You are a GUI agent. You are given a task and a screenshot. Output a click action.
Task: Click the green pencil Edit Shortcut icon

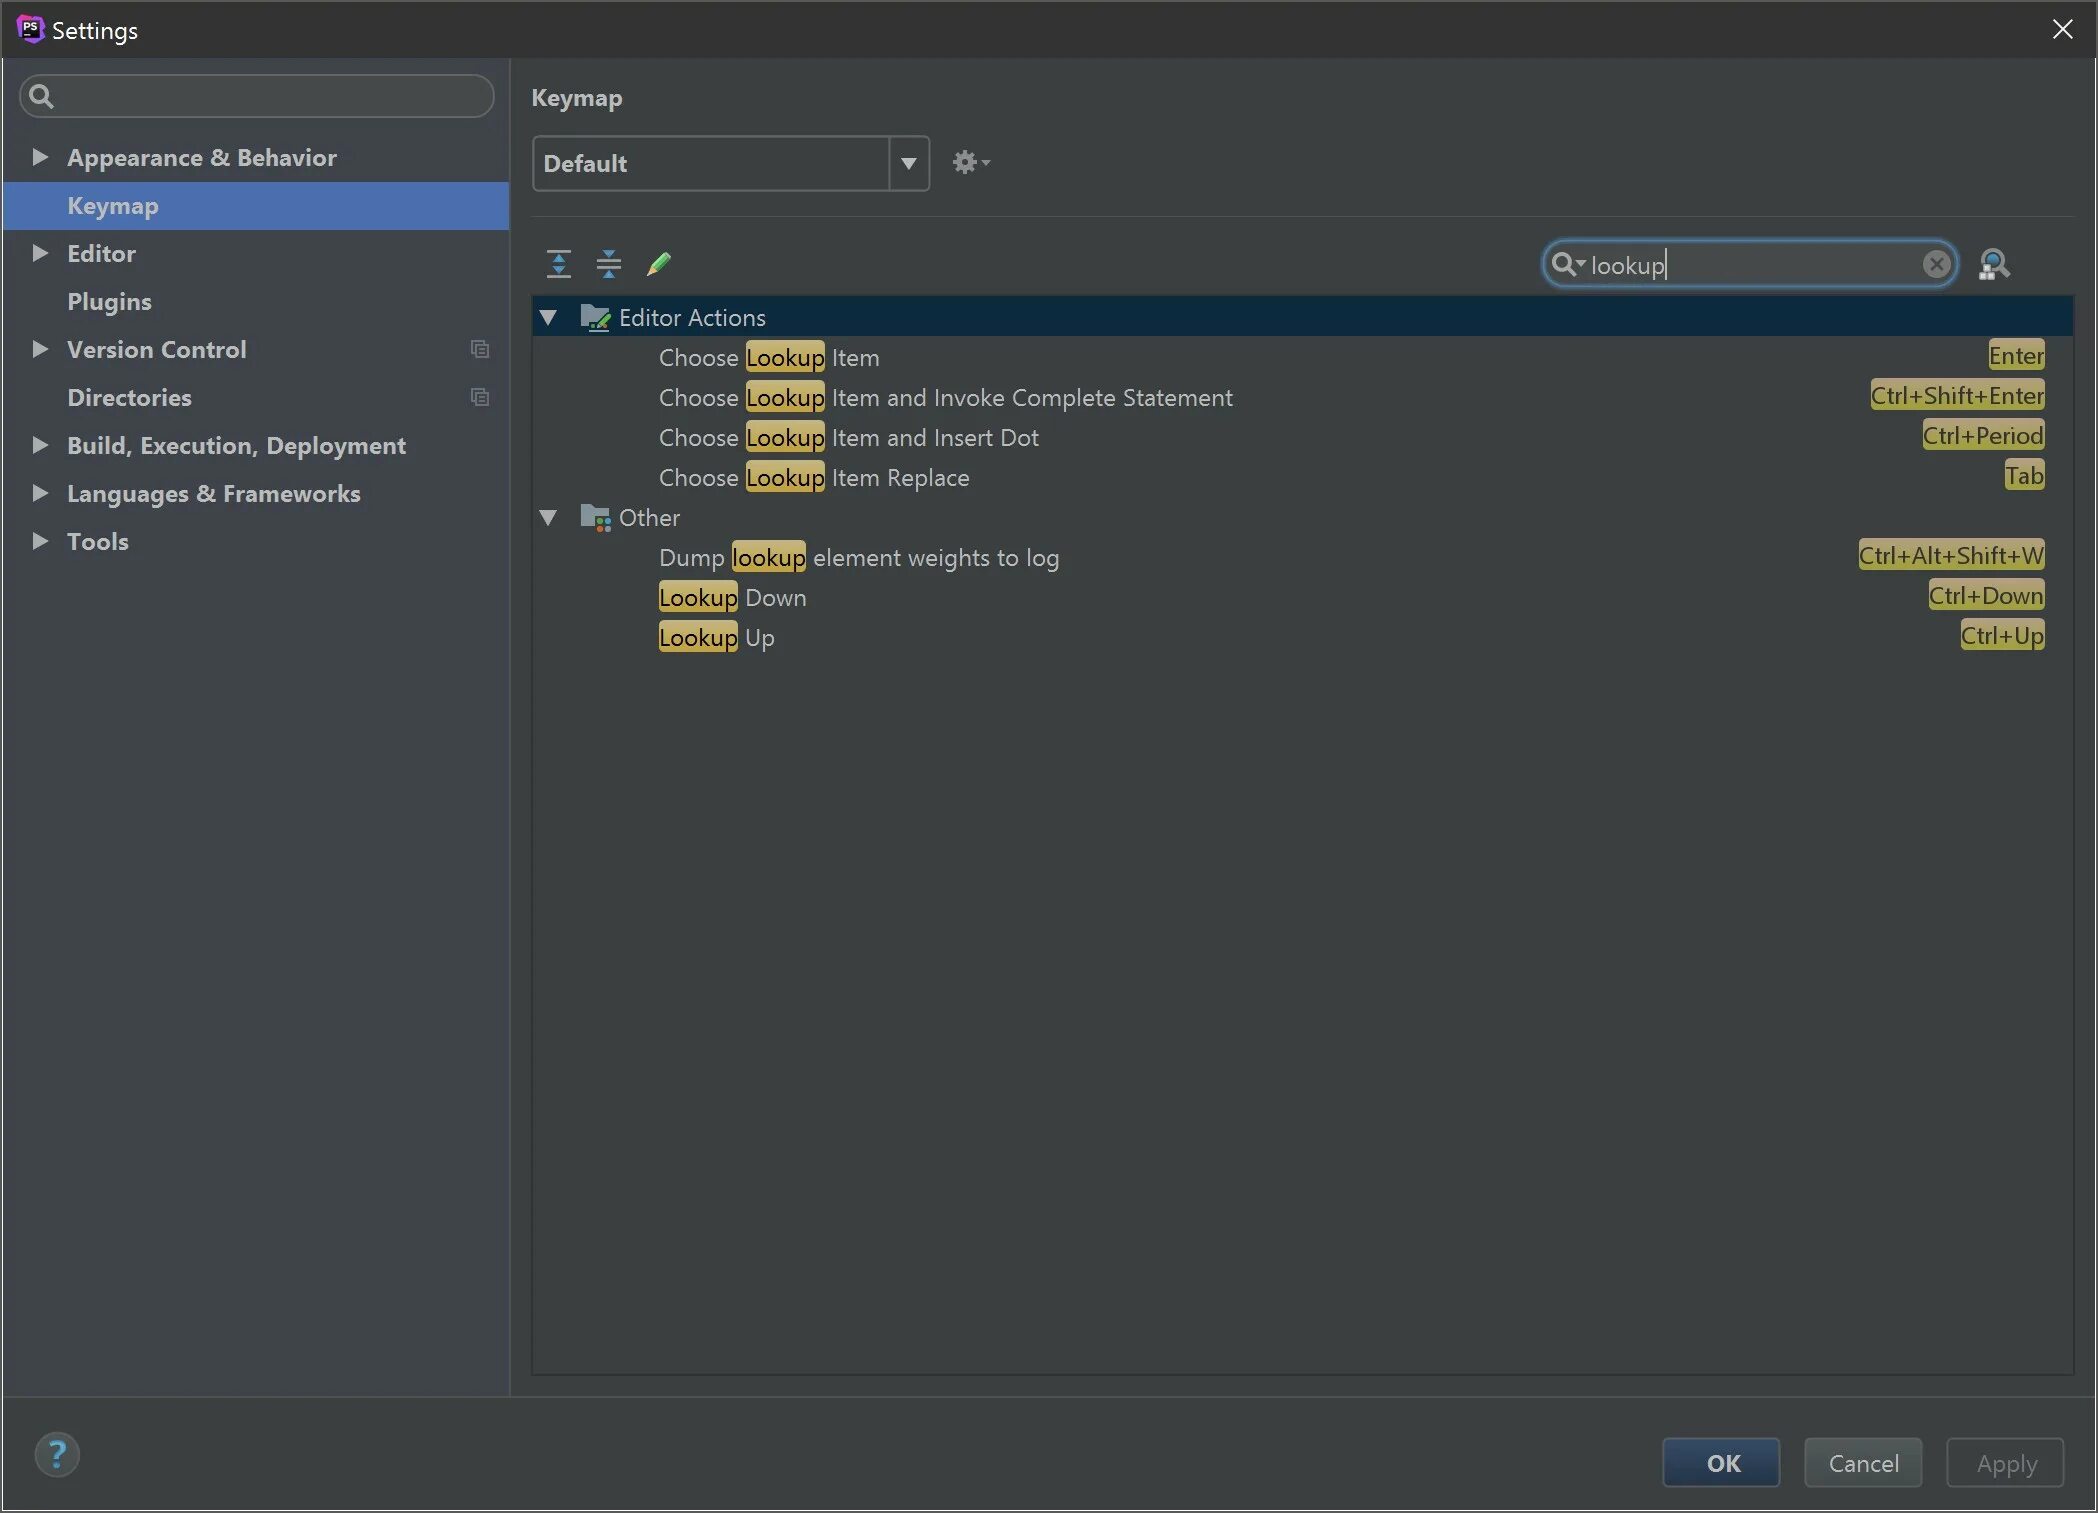659,264
